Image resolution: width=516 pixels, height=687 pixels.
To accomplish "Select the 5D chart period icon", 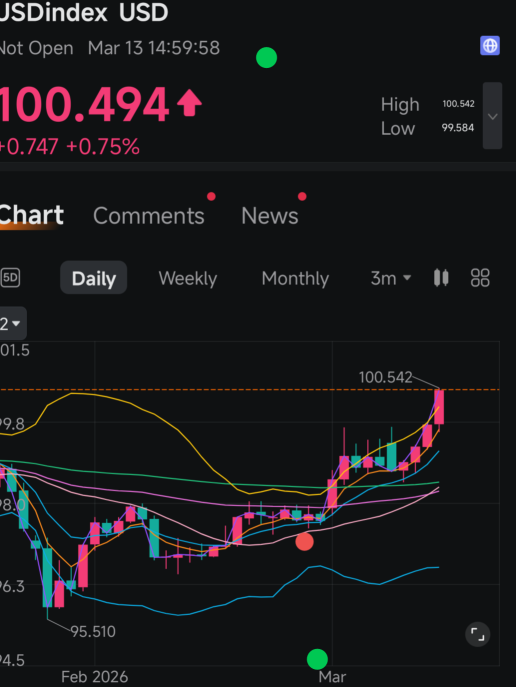I will click(x=10, y=278).
